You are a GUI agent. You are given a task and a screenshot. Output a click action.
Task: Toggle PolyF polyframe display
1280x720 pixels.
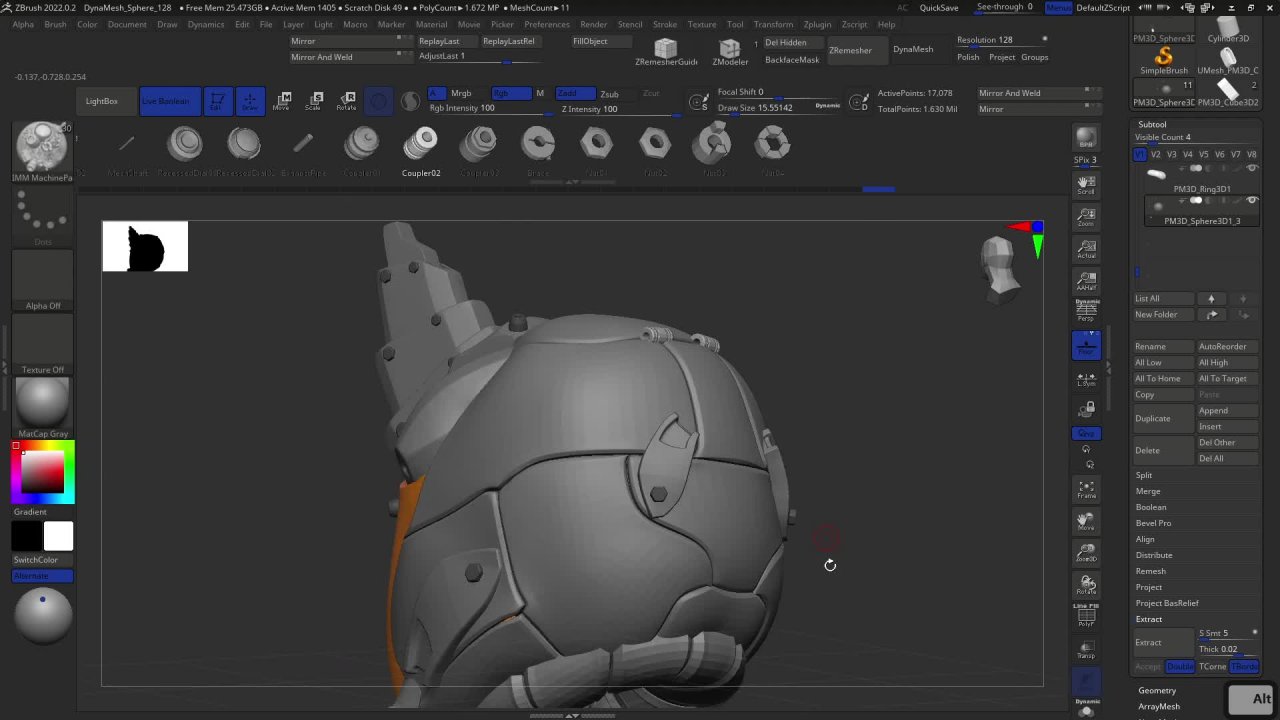coord(1086,616)
